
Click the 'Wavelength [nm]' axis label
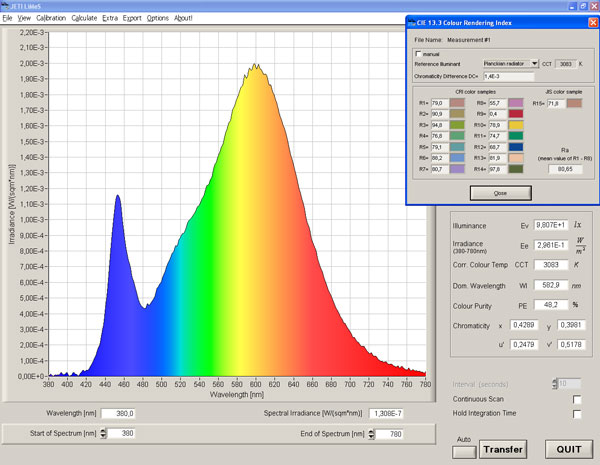click(237, 395)
